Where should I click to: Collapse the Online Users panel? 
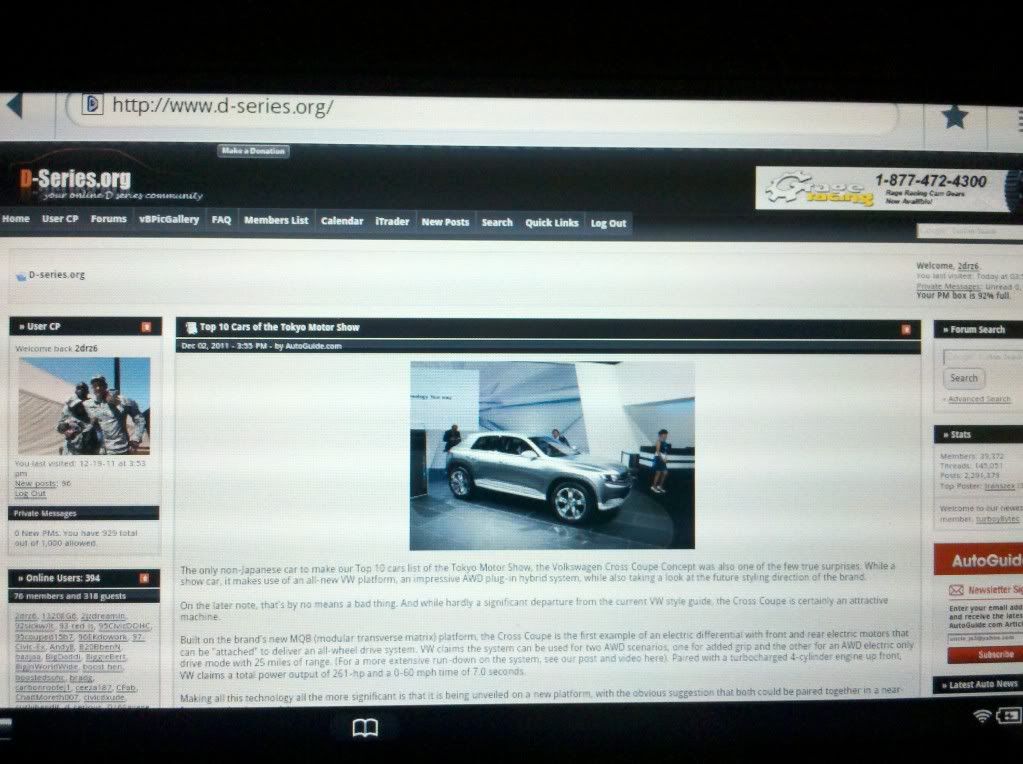[x=144, y=578]
